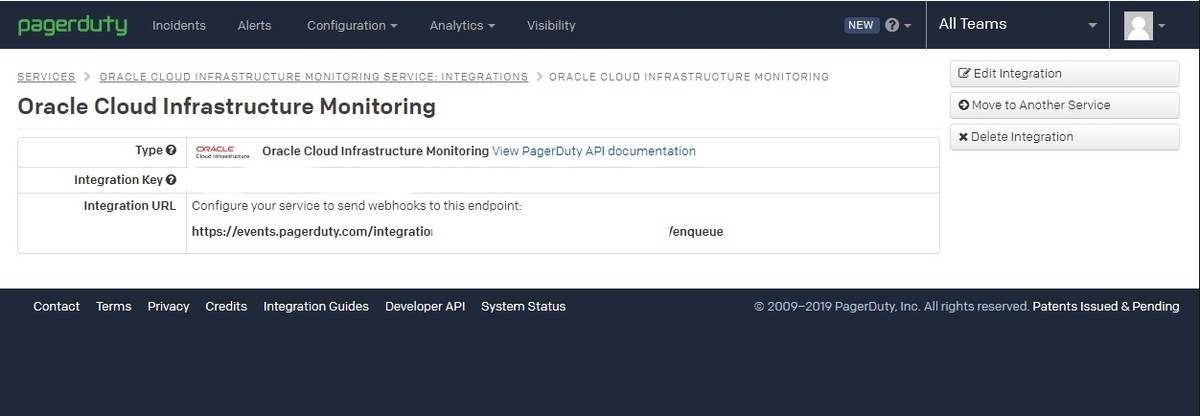The image size is (1200, 416).
Task: Click the Delete Integration button
Action: click(1064, 137)
